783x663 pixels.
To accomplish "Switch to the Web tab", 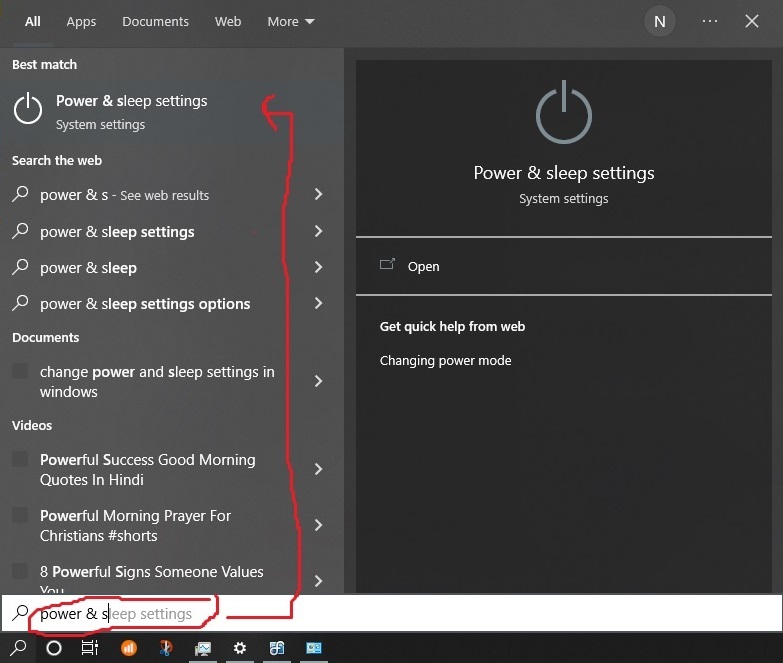I will coord(228,21).
